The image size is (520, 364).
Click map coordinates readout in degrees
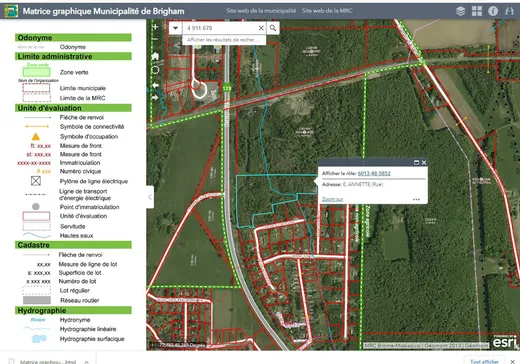pyautogui.click(x=182, y=345)
